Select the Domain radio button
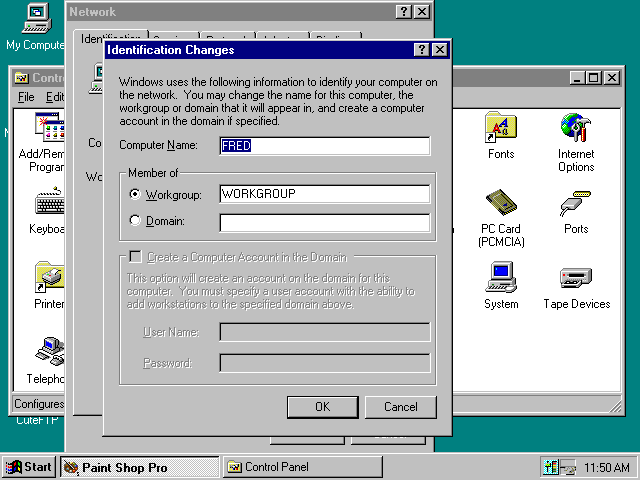This screenshot has height=480, width=640. point(135,220)
